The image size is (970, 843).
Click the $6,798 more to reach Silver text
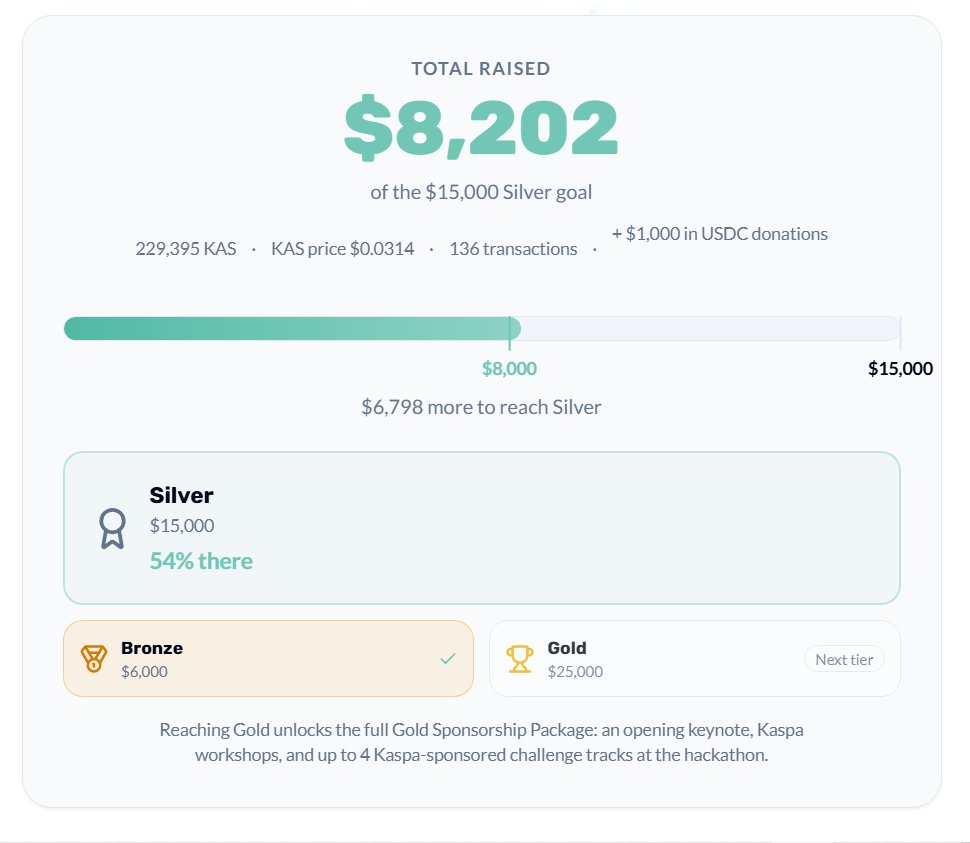tap(481, 407)
